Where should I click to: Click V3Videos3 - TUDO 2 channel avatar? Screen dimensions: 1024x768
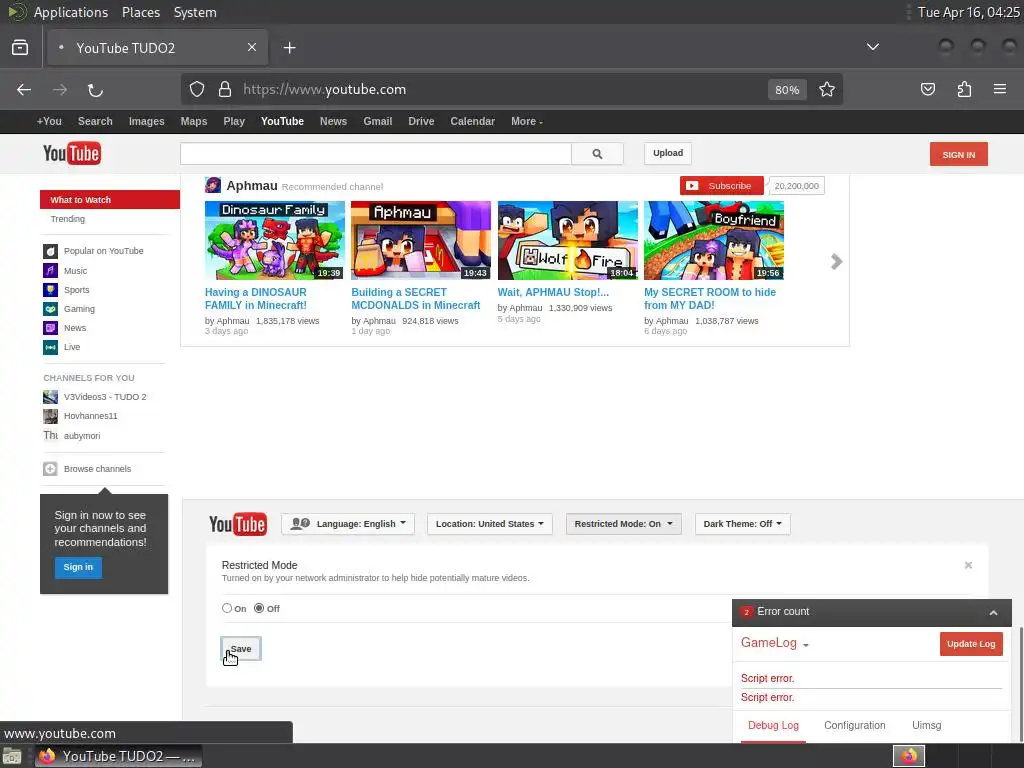tap(50, 397)
